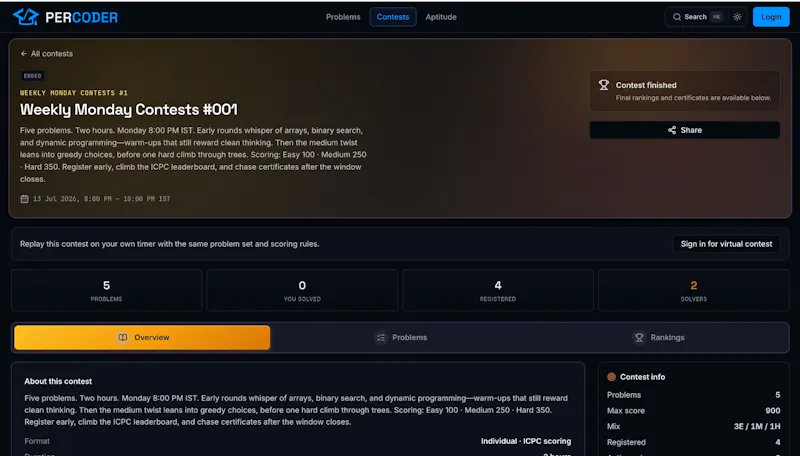
Task: Click the Individual · ICPC scoring format value
Action: point(526,441)
